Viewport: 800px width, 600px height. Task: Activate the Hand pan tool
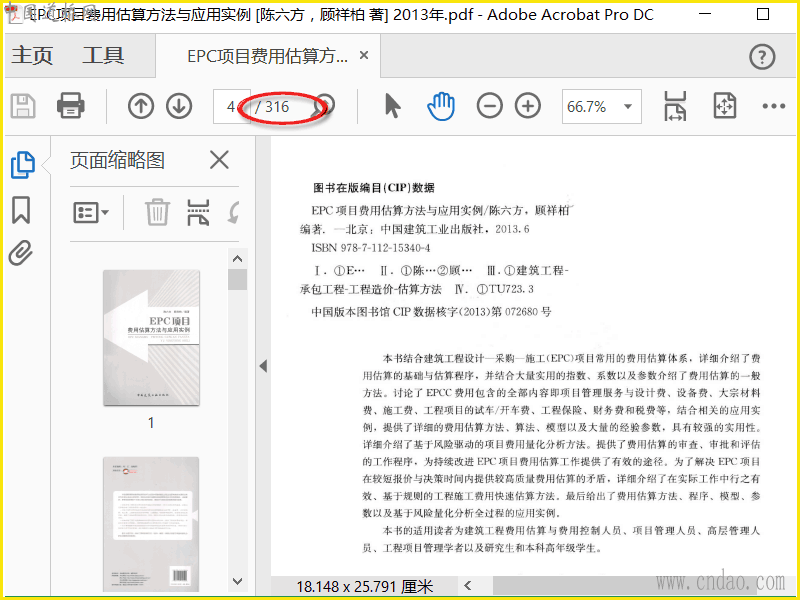pyautogui.click(x=440, y=106)
